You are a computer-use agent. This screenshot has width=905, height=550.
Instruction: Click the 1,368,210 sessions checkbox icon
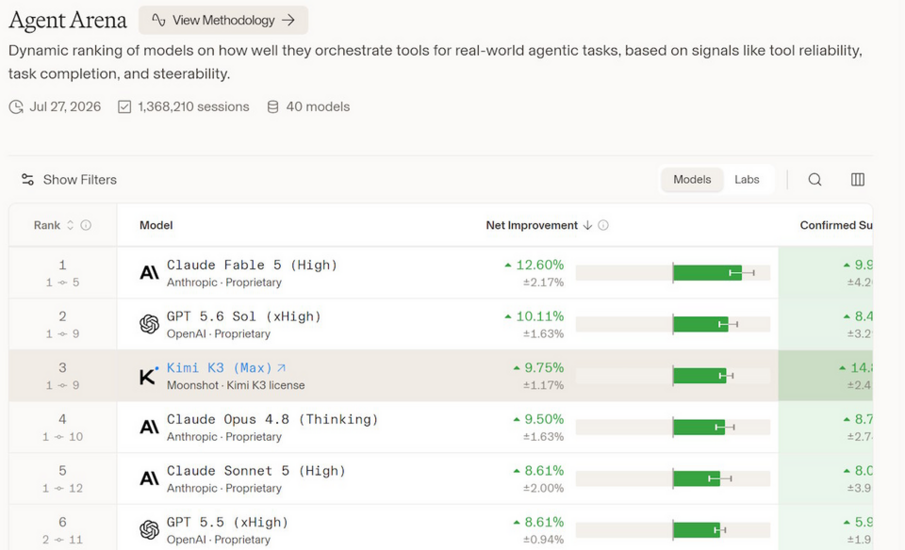click(124, 107)
